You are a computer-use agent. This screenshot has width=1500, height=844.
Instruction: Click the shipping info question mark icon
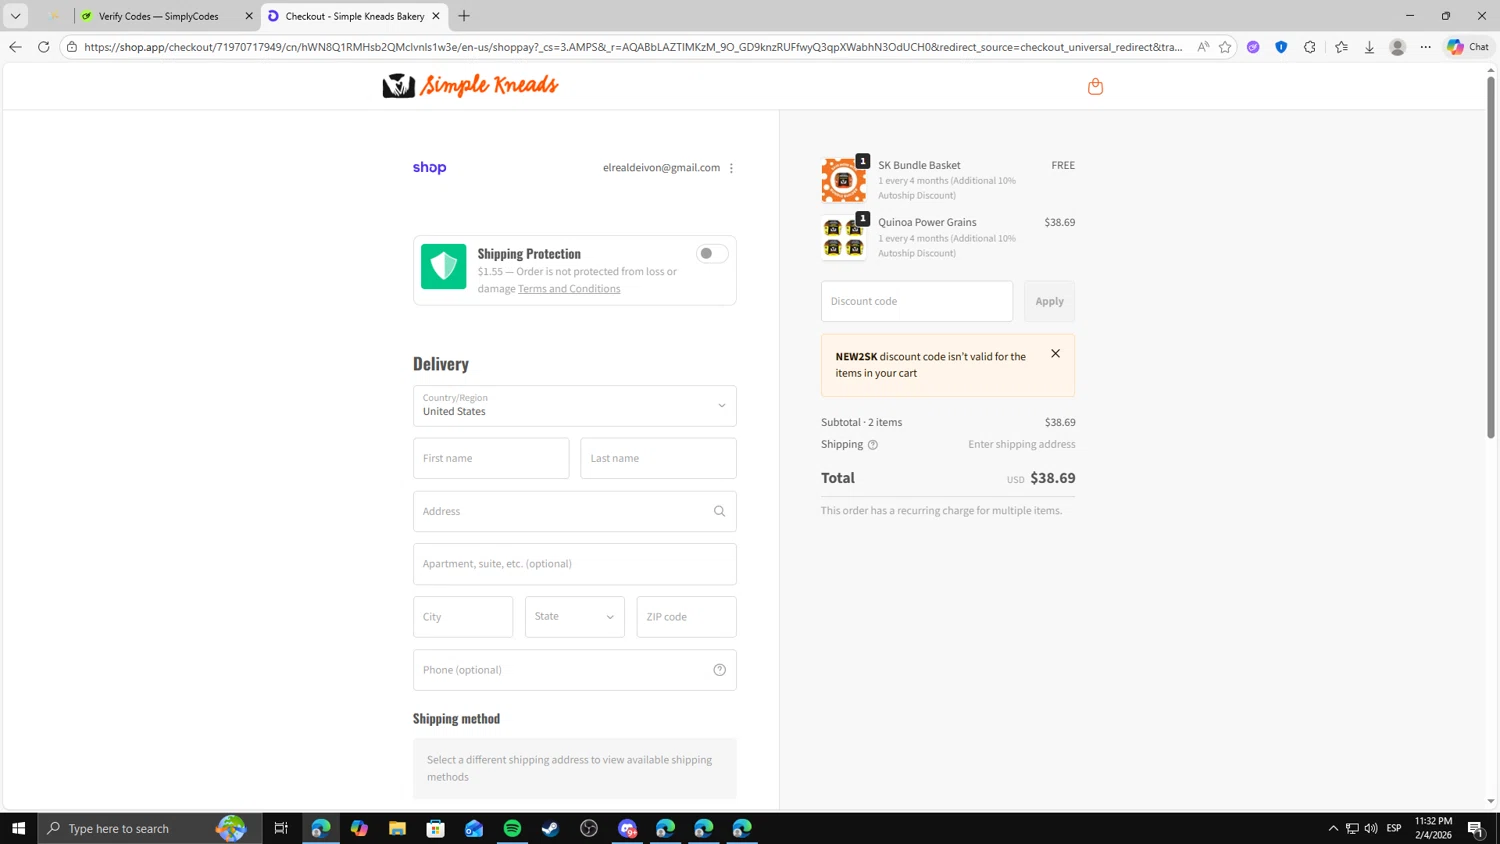(872, 445)
